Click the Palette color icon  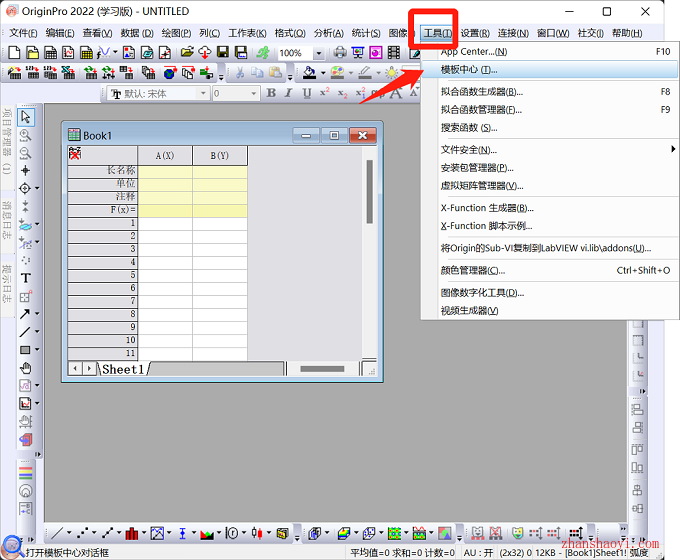(337, 73)
